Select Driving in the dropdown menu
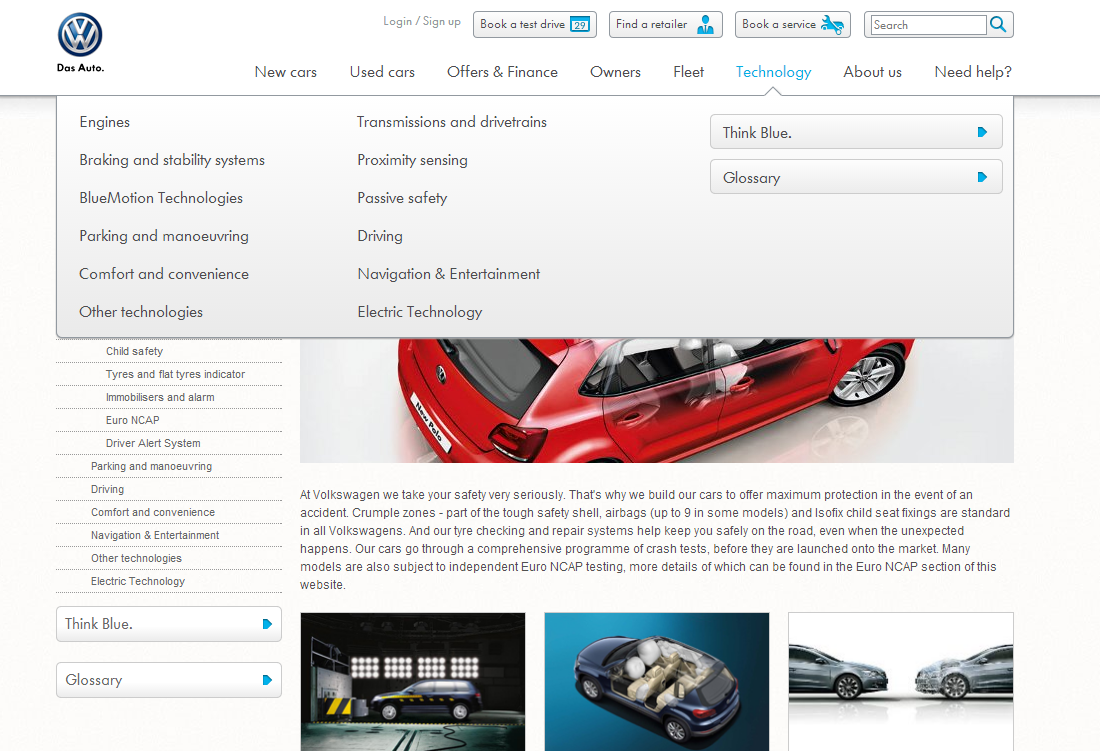 pos(380,236)
